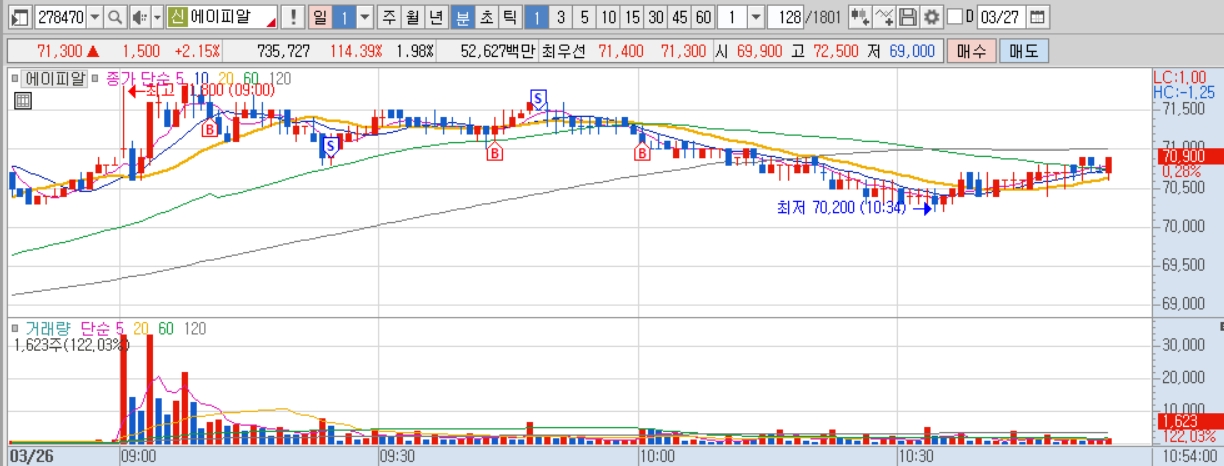Select the 1-minute interval button

[536, 17]
